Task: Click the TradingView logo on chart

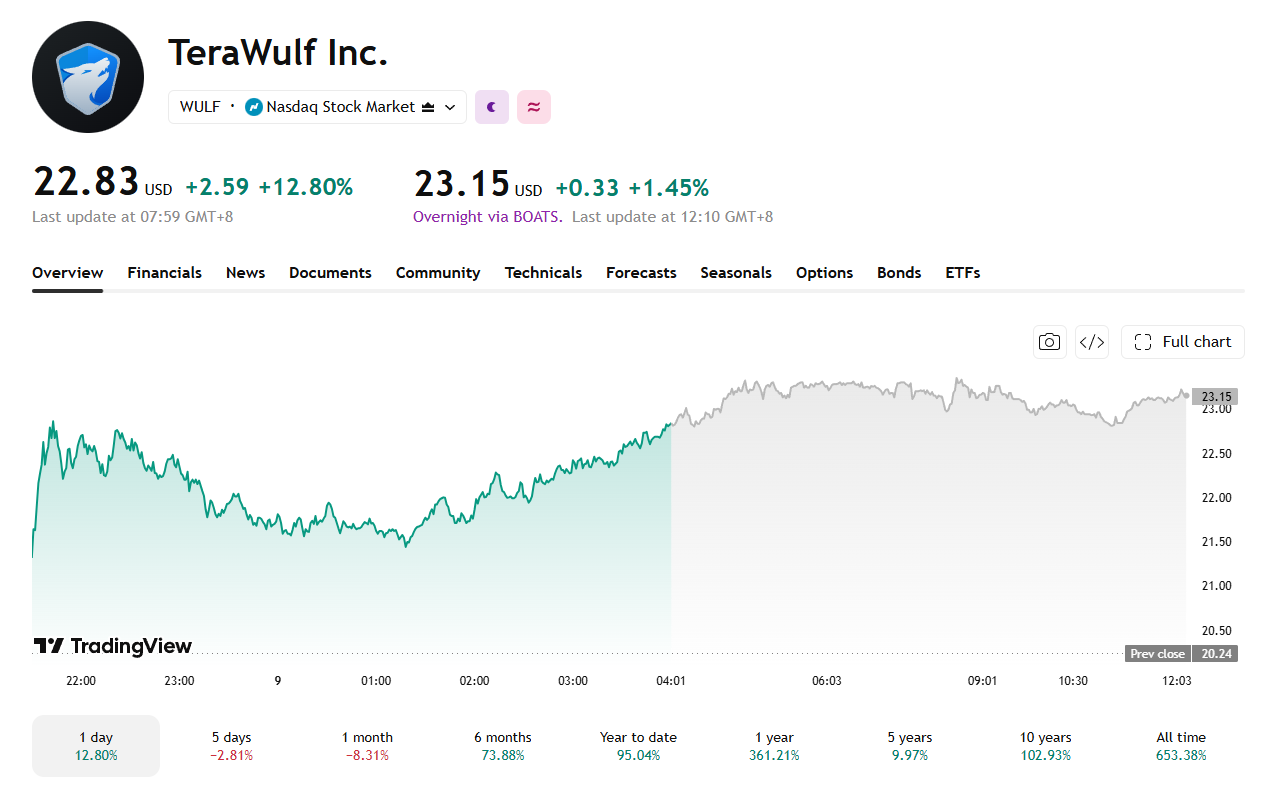Action: (112, 646)
